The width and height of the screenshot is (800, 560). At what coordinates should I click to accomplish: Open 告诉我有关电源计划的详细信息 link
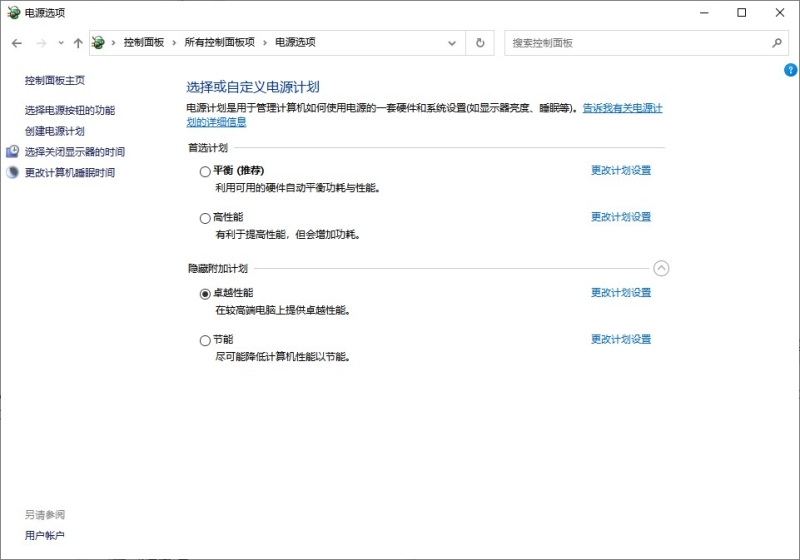tap(622, 108)
